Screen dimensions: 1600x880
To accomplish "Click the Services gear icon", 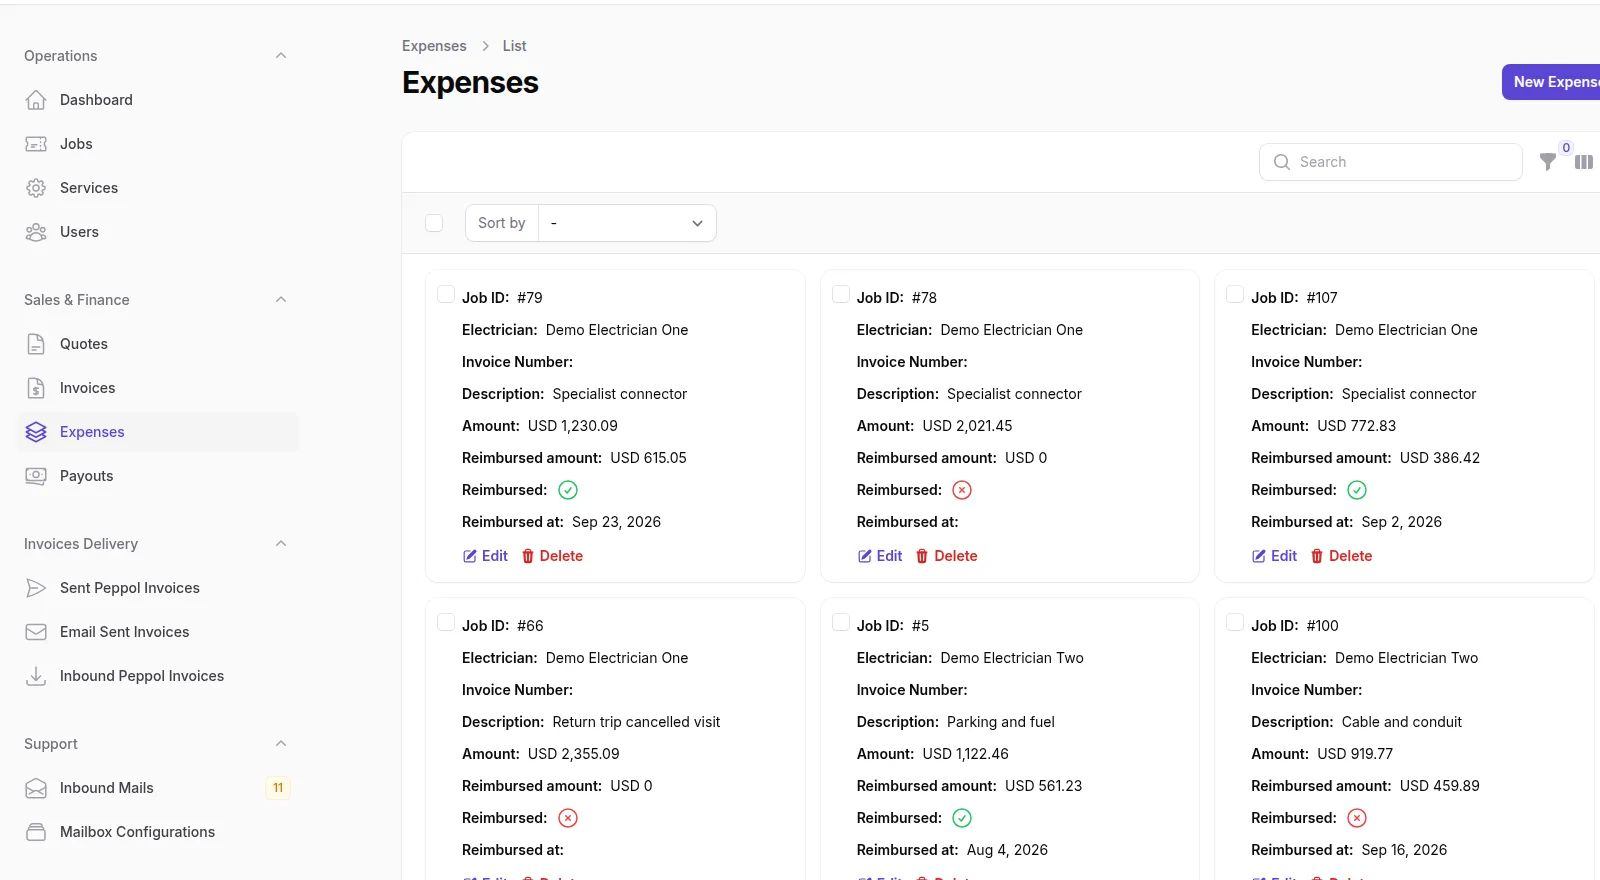I will click(x=36, y=188).
